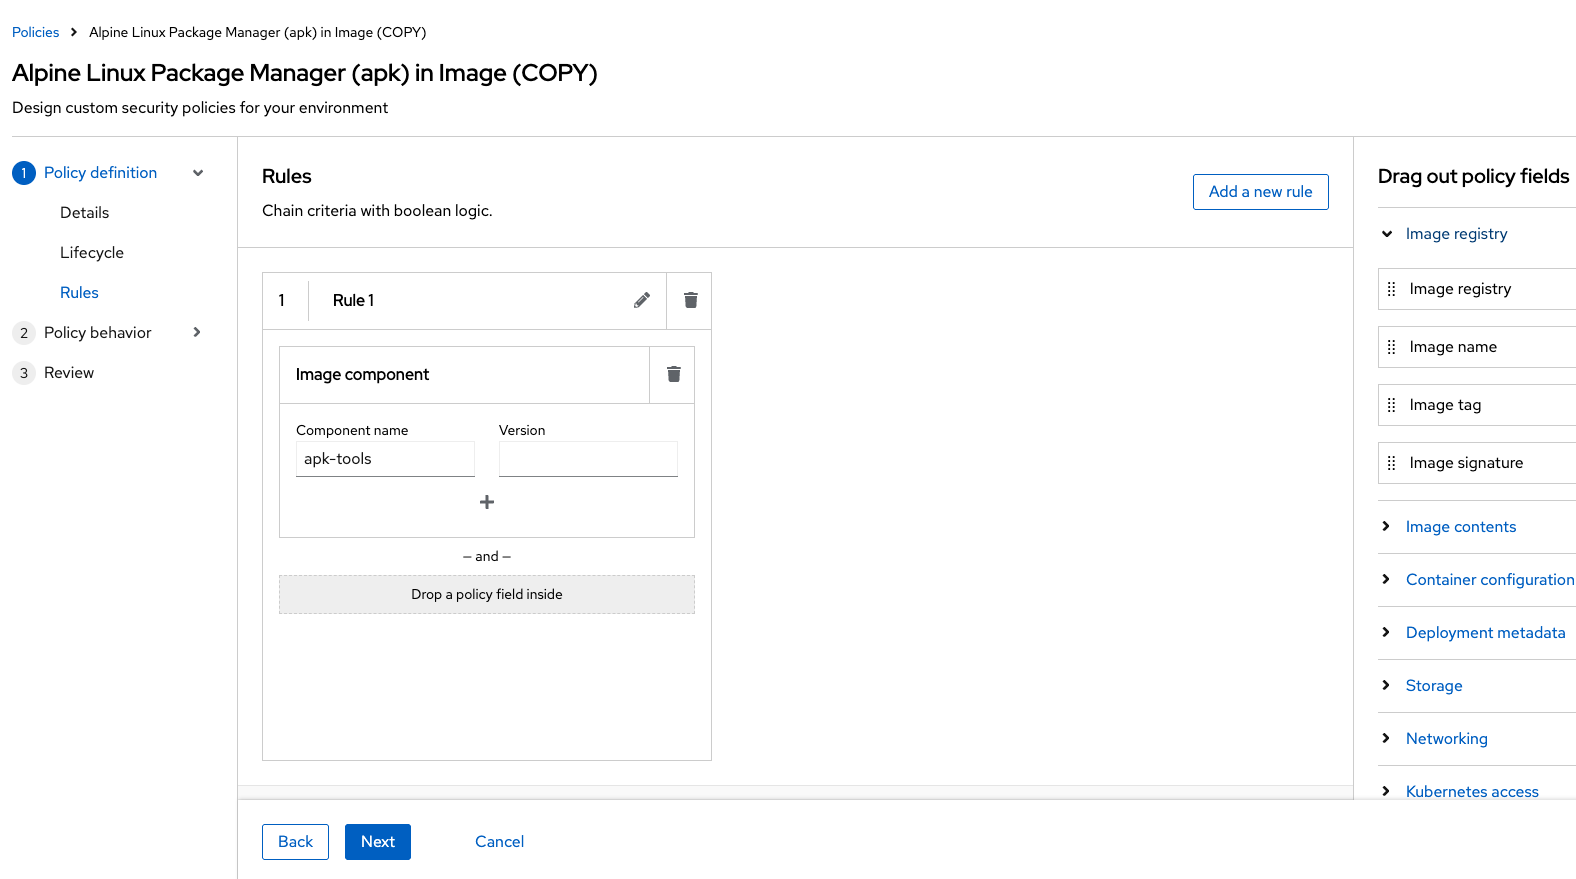The width and height of the screenshot is (1576, 879).
Task: Click the Drag out policy fields heading
Action: point(1473,176)
